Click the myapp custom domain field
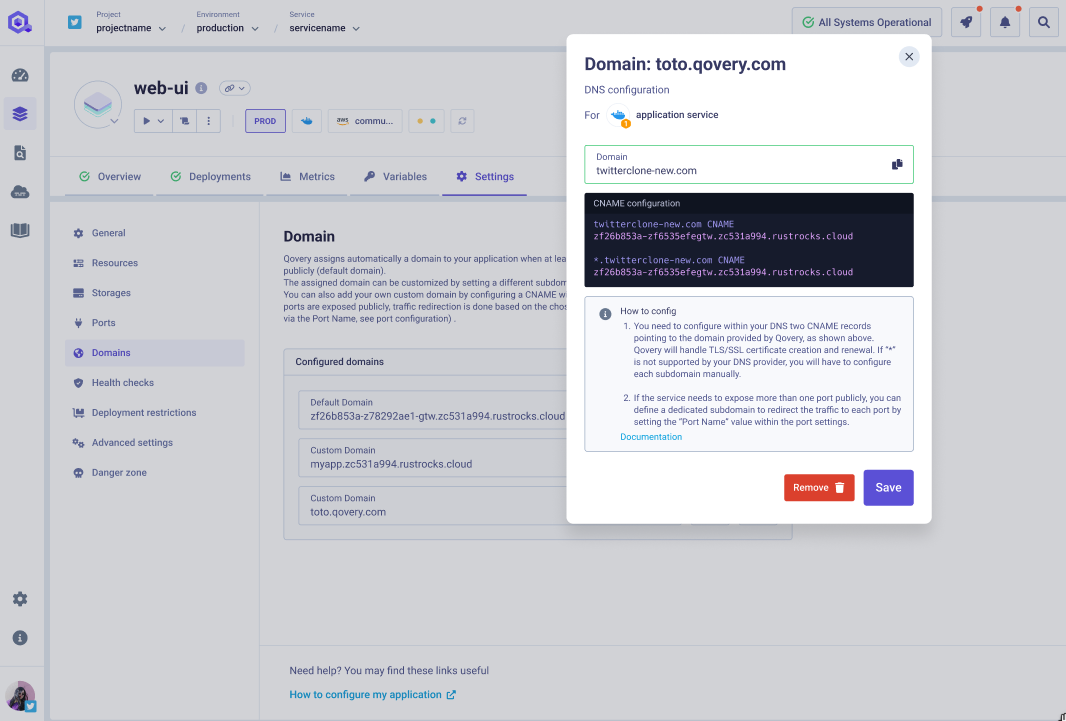The width and height of the screenshot is (1066, 721). (432, 458)
